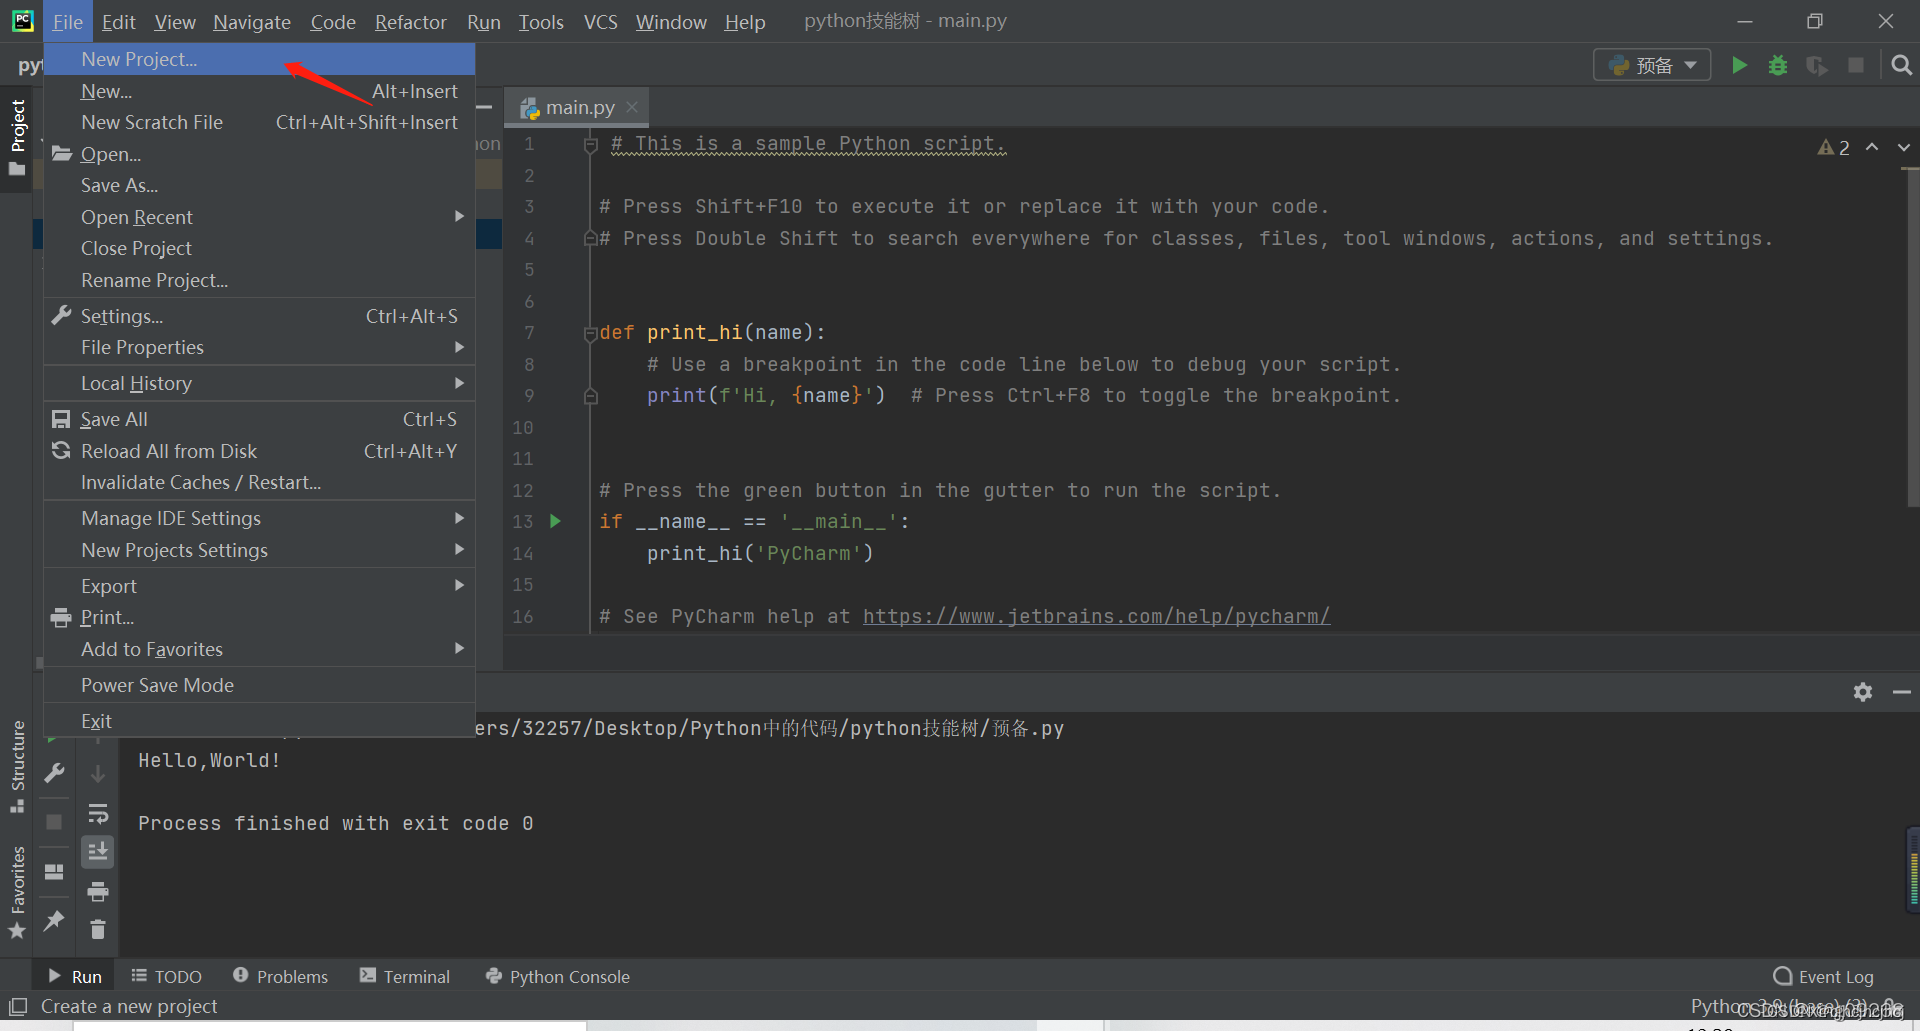Viewport: 1920px width, 1031px height.
Task: Choose Invalidate Caches / Restart...
Action: tap(259, 482)
